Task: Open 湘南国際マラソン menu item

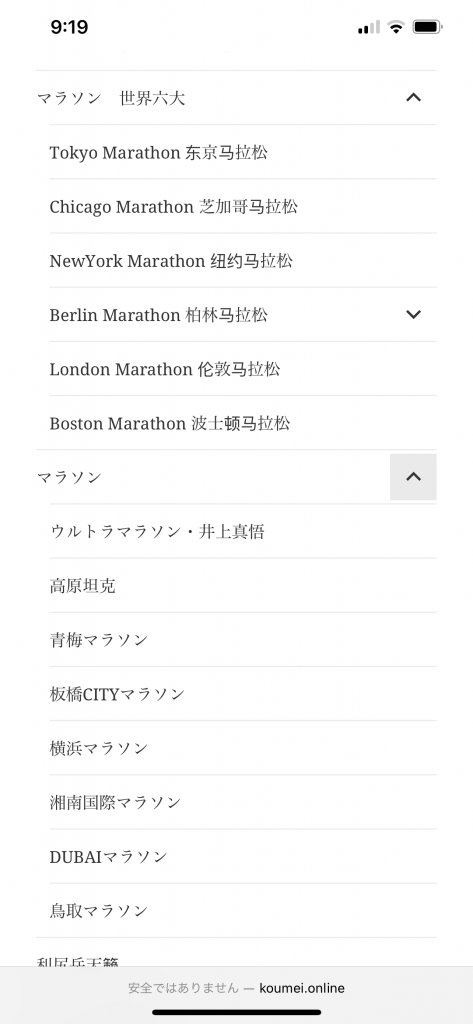Action: tap(115, 803)
